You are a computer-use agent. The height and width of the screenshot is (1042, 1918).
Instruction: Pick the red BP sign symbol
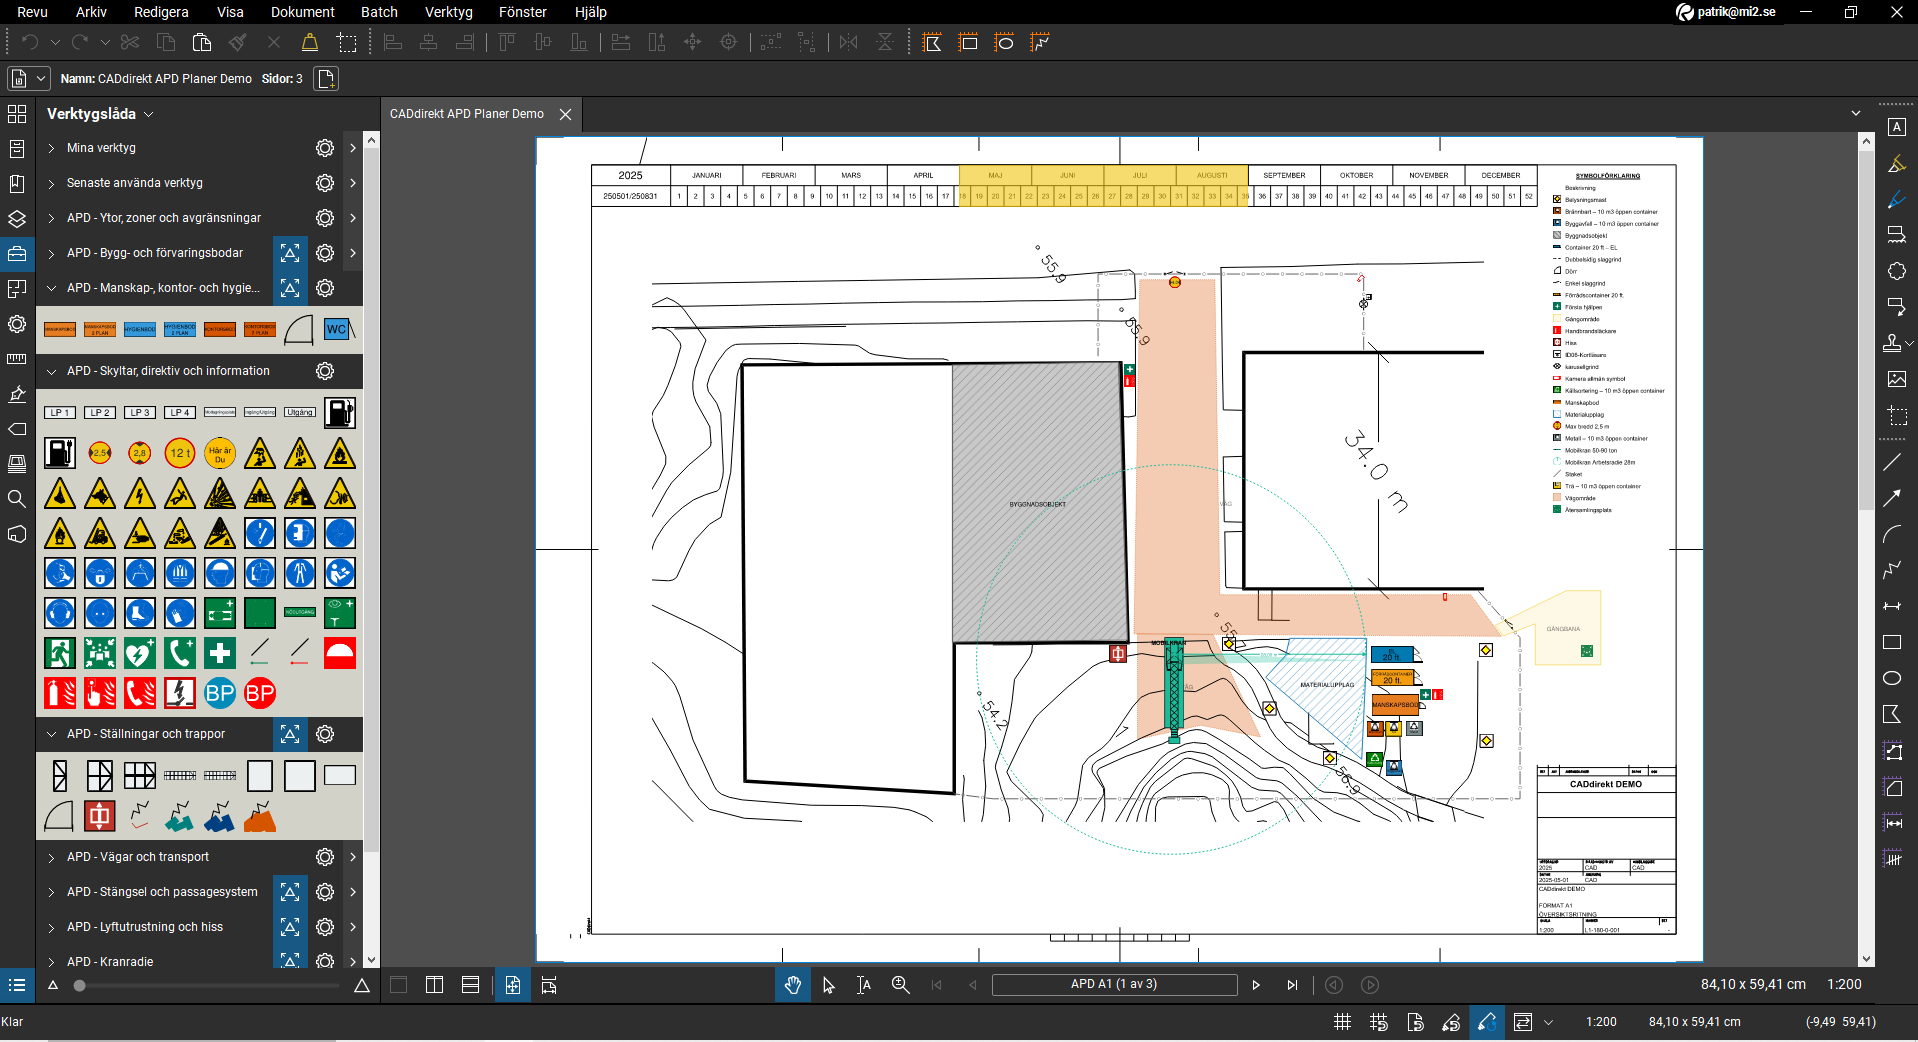[x=260, y=693]
